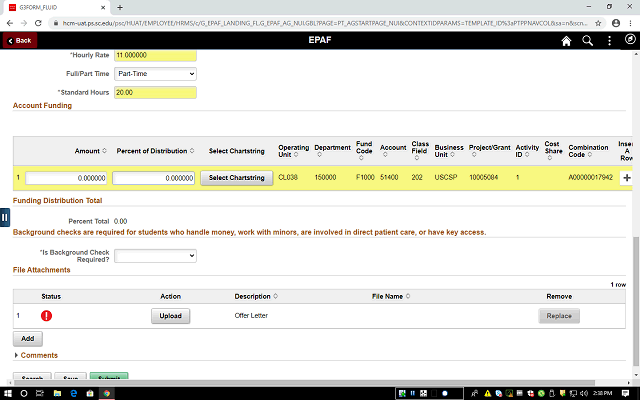
Task: Open the three-dot actions menu in header
Action: coord(609,41)
